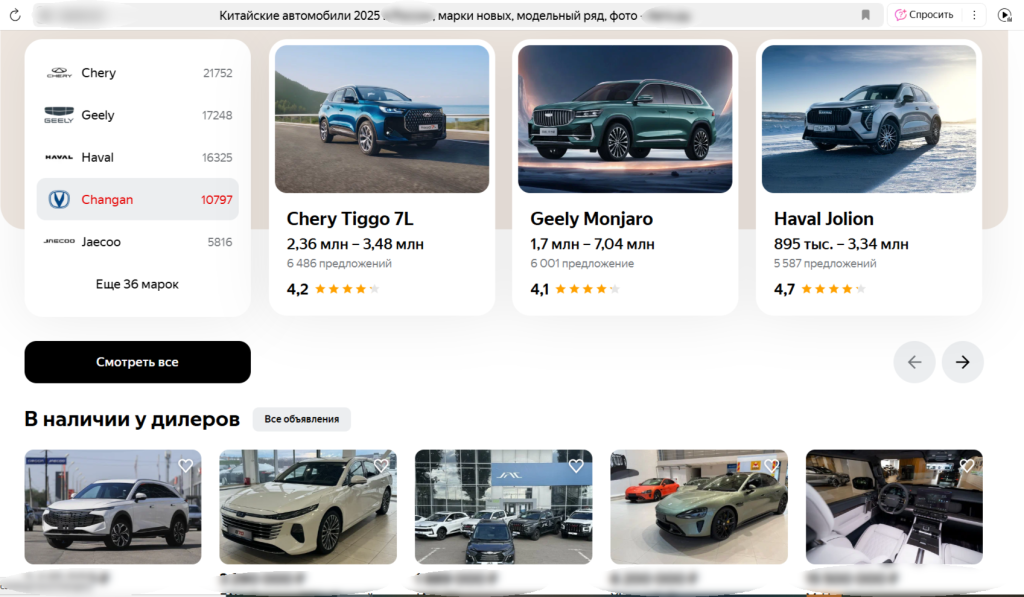The width and height of the screenshot is (1024, 597).
Task: Click the Спросить assistant button
Action: tap(923, 15)
